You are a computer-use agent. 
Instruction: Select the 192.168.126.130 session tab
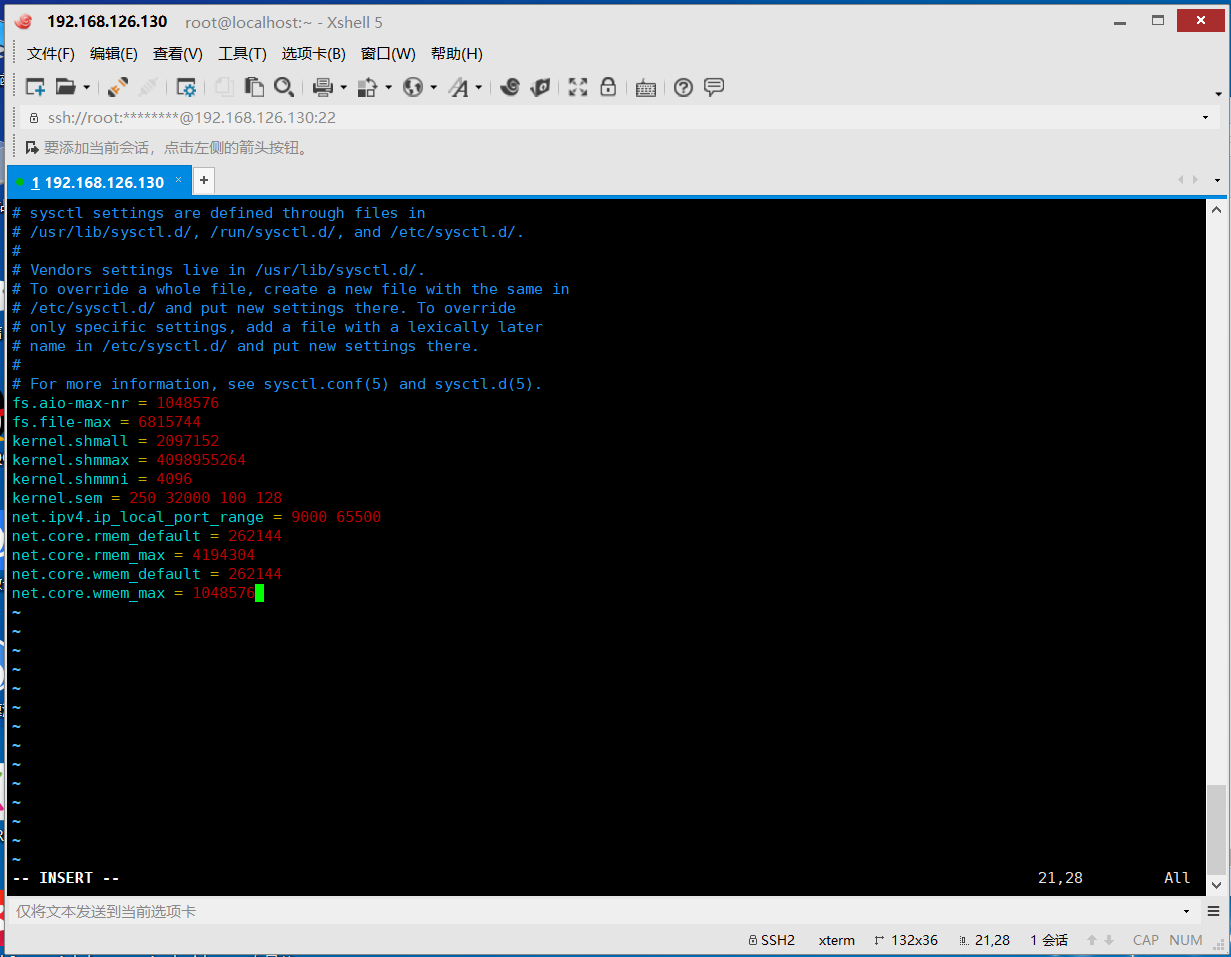[x=97, y=182]
